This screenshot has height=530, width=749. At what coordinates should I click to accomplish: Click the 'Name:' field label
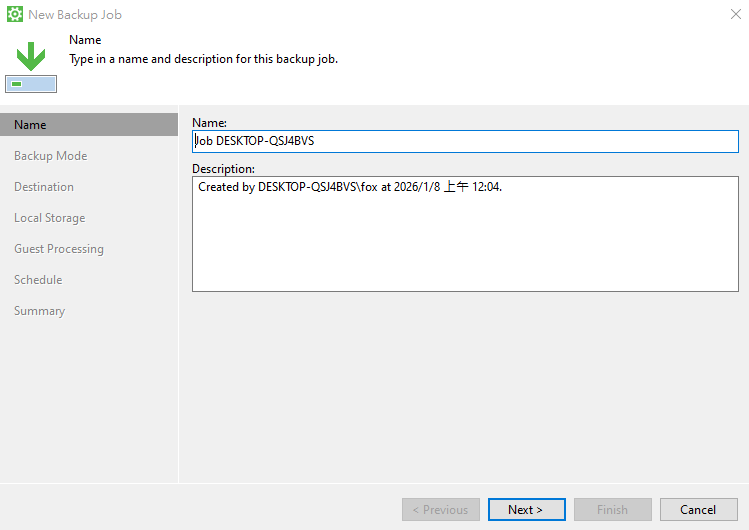209,123
